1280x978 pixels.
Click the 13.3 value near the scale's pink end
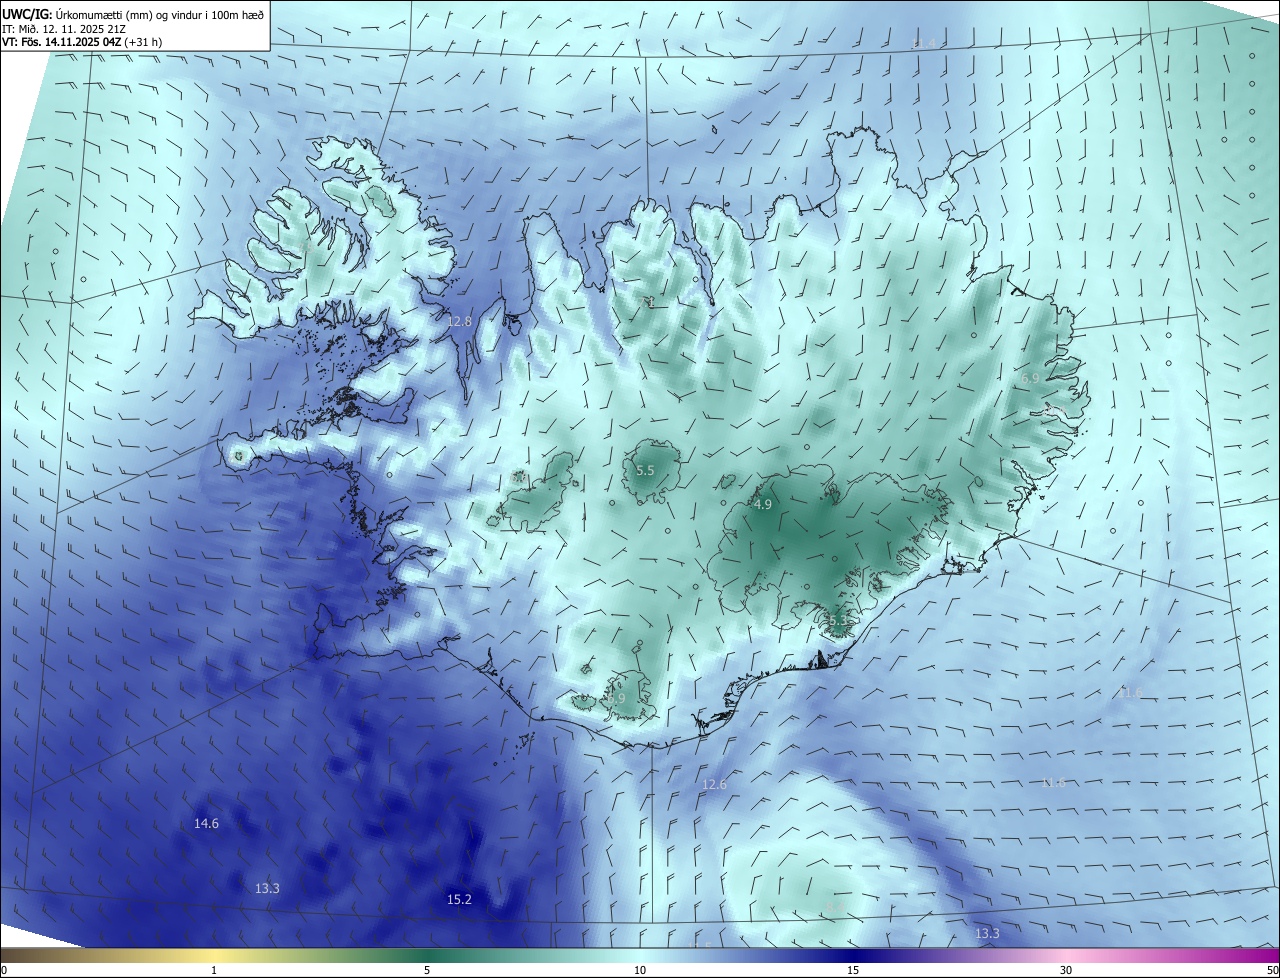(987, 933)
